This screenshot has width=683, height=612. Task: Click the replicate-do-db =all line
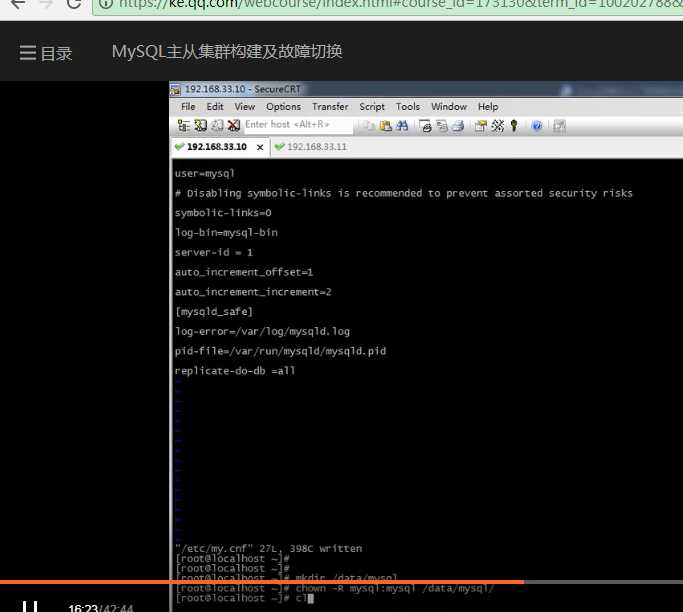235,371
